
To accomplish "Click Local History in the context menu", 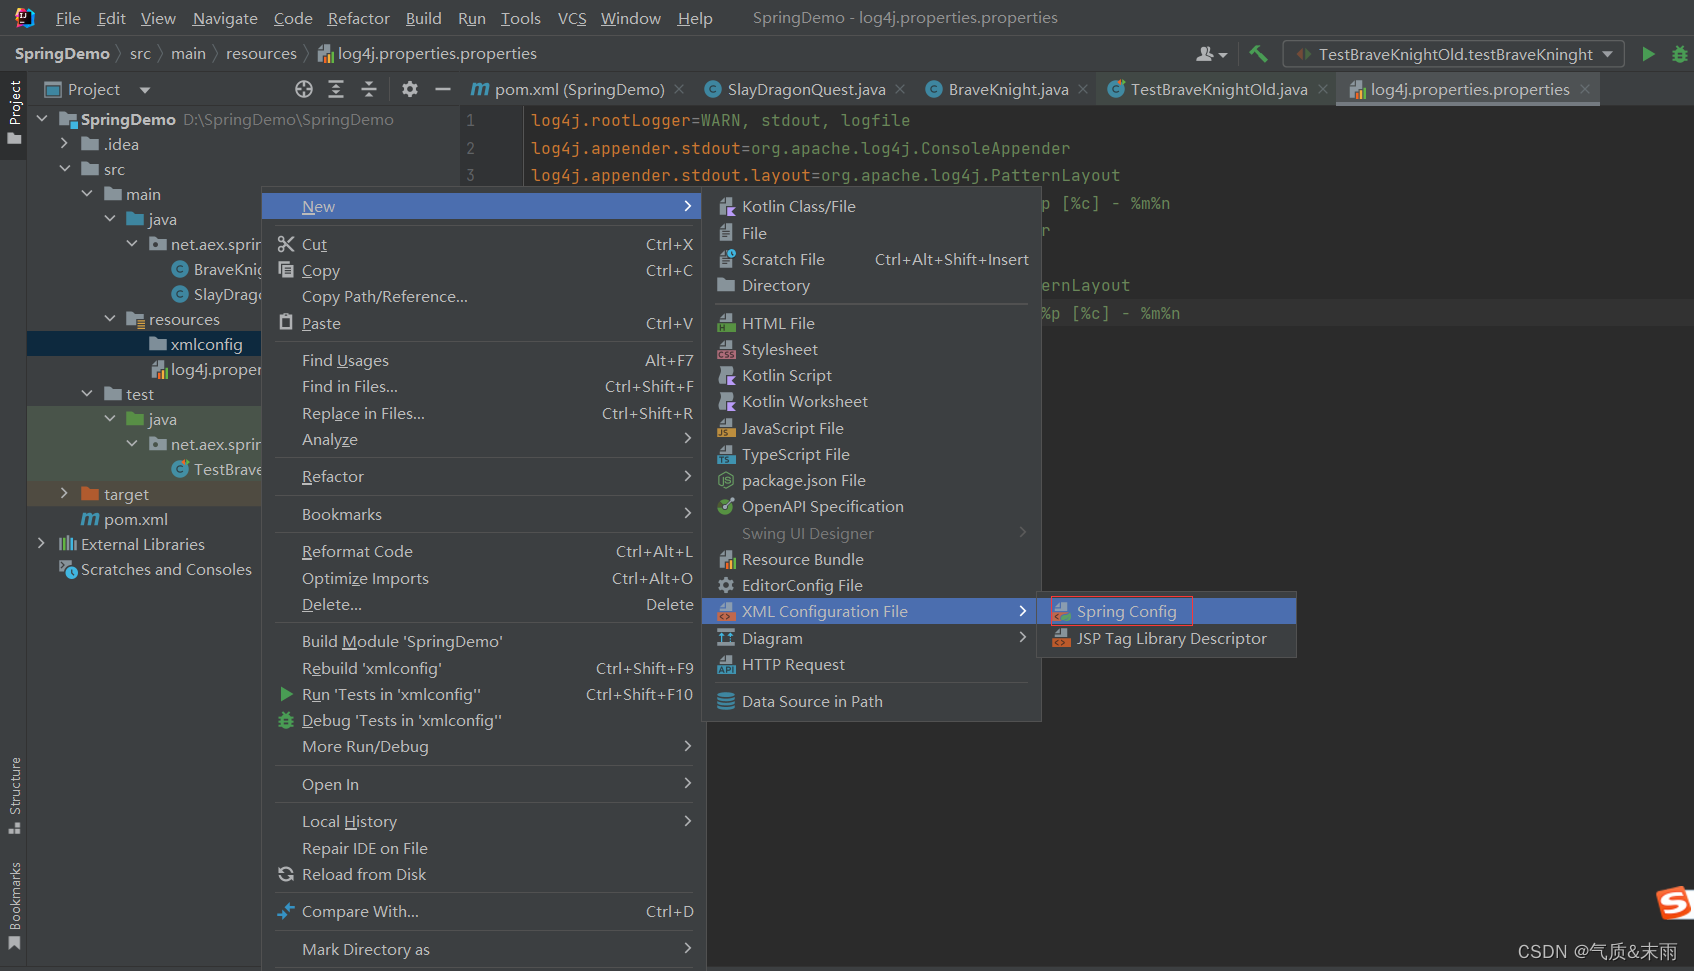I will [x=484, y=821].
